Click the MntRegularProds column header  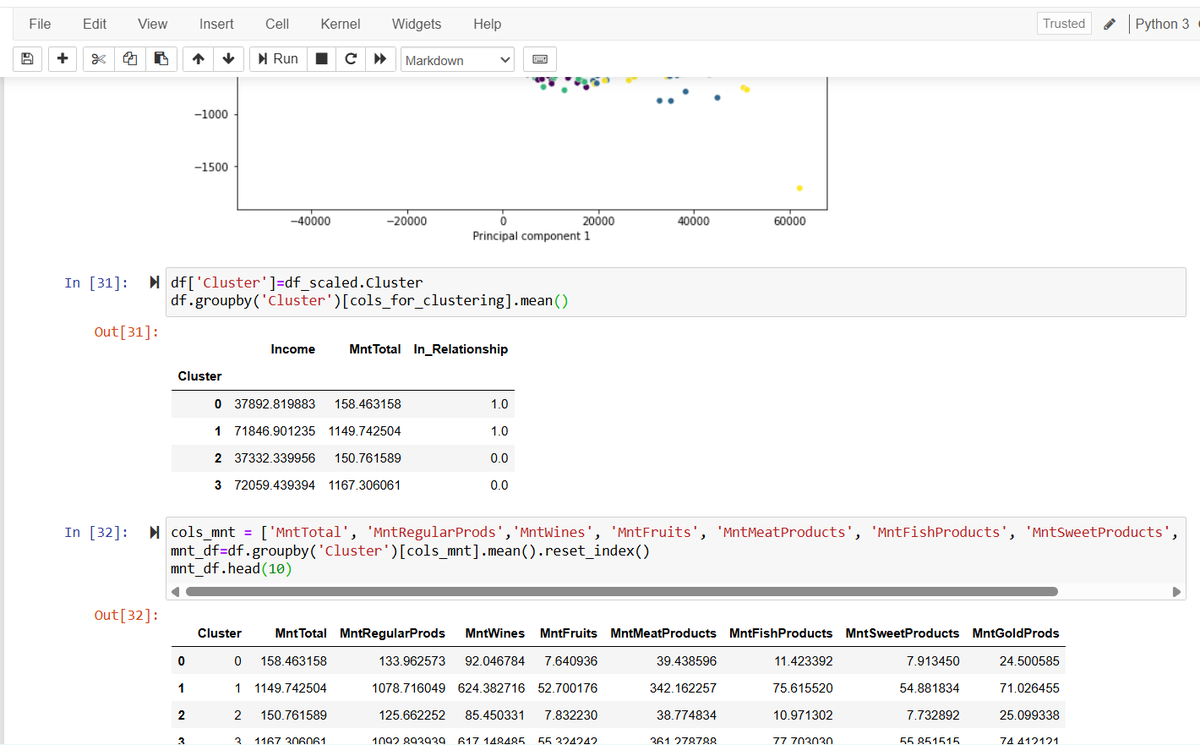click(393, 633)
